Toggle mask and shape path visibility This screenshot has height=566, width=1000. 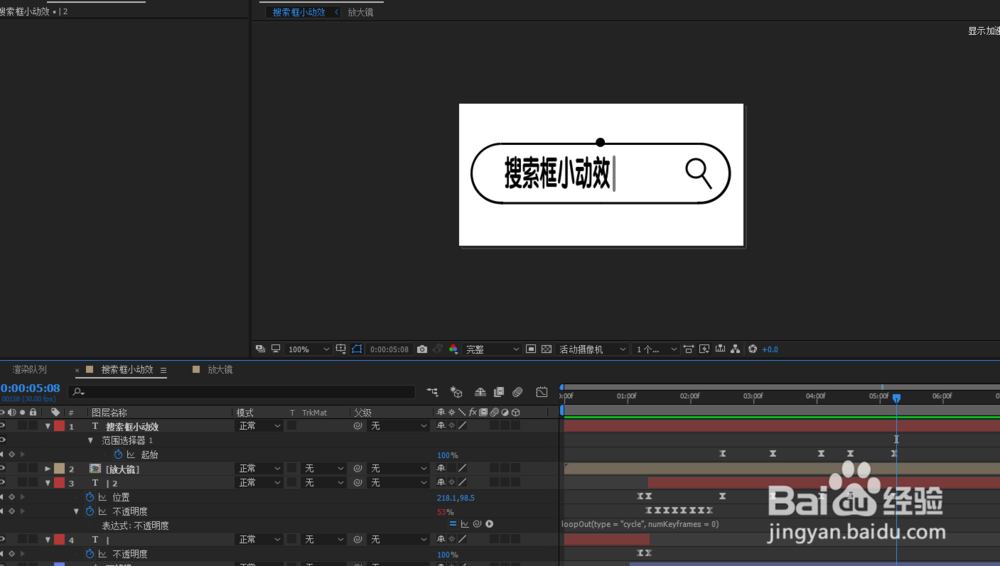tap(357, 348)
